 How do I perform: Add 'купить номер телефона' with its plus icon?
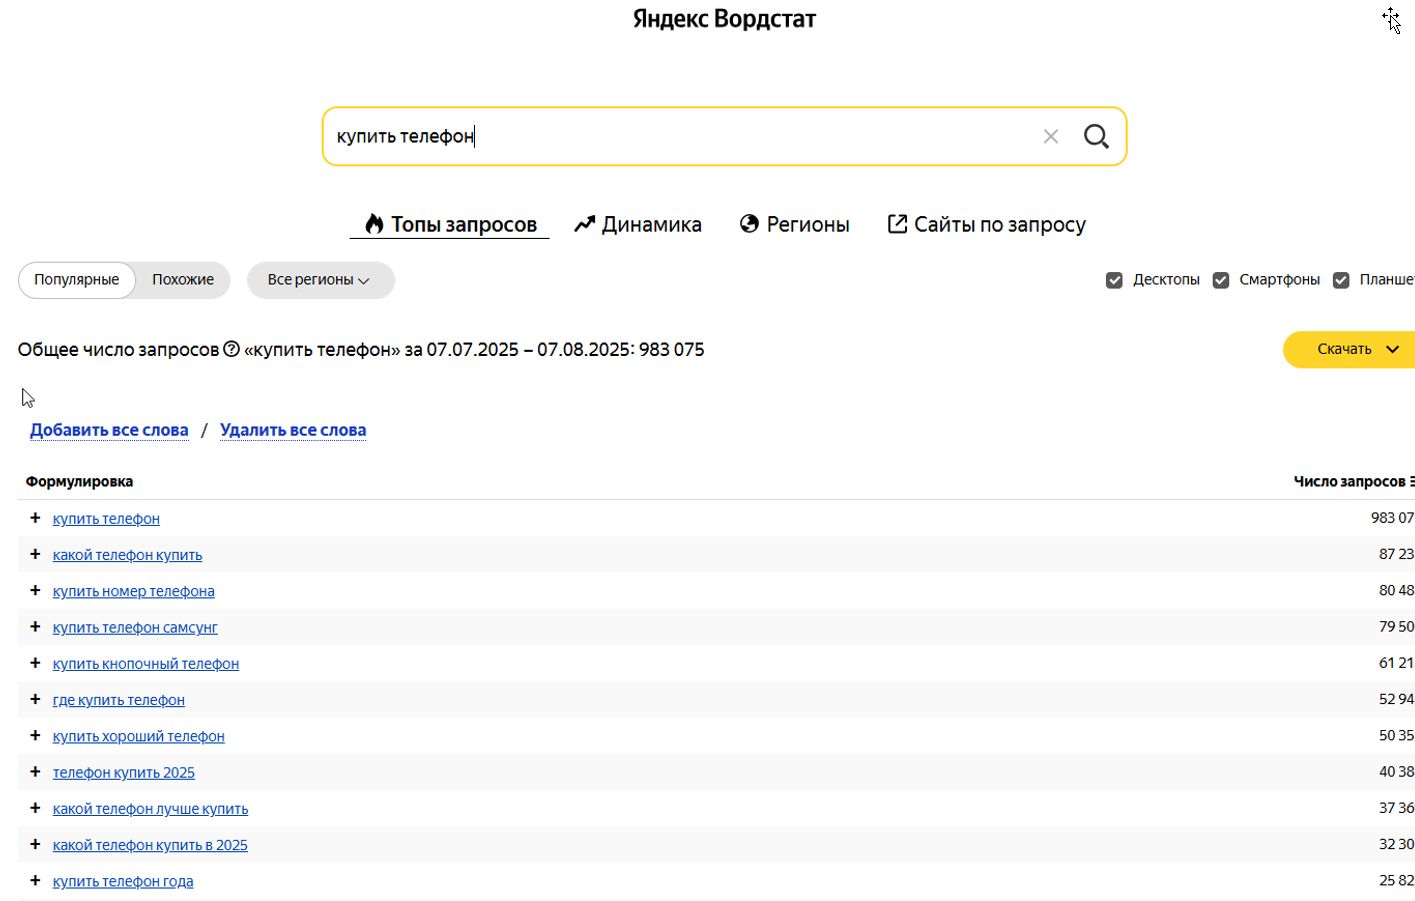point(35,590)
